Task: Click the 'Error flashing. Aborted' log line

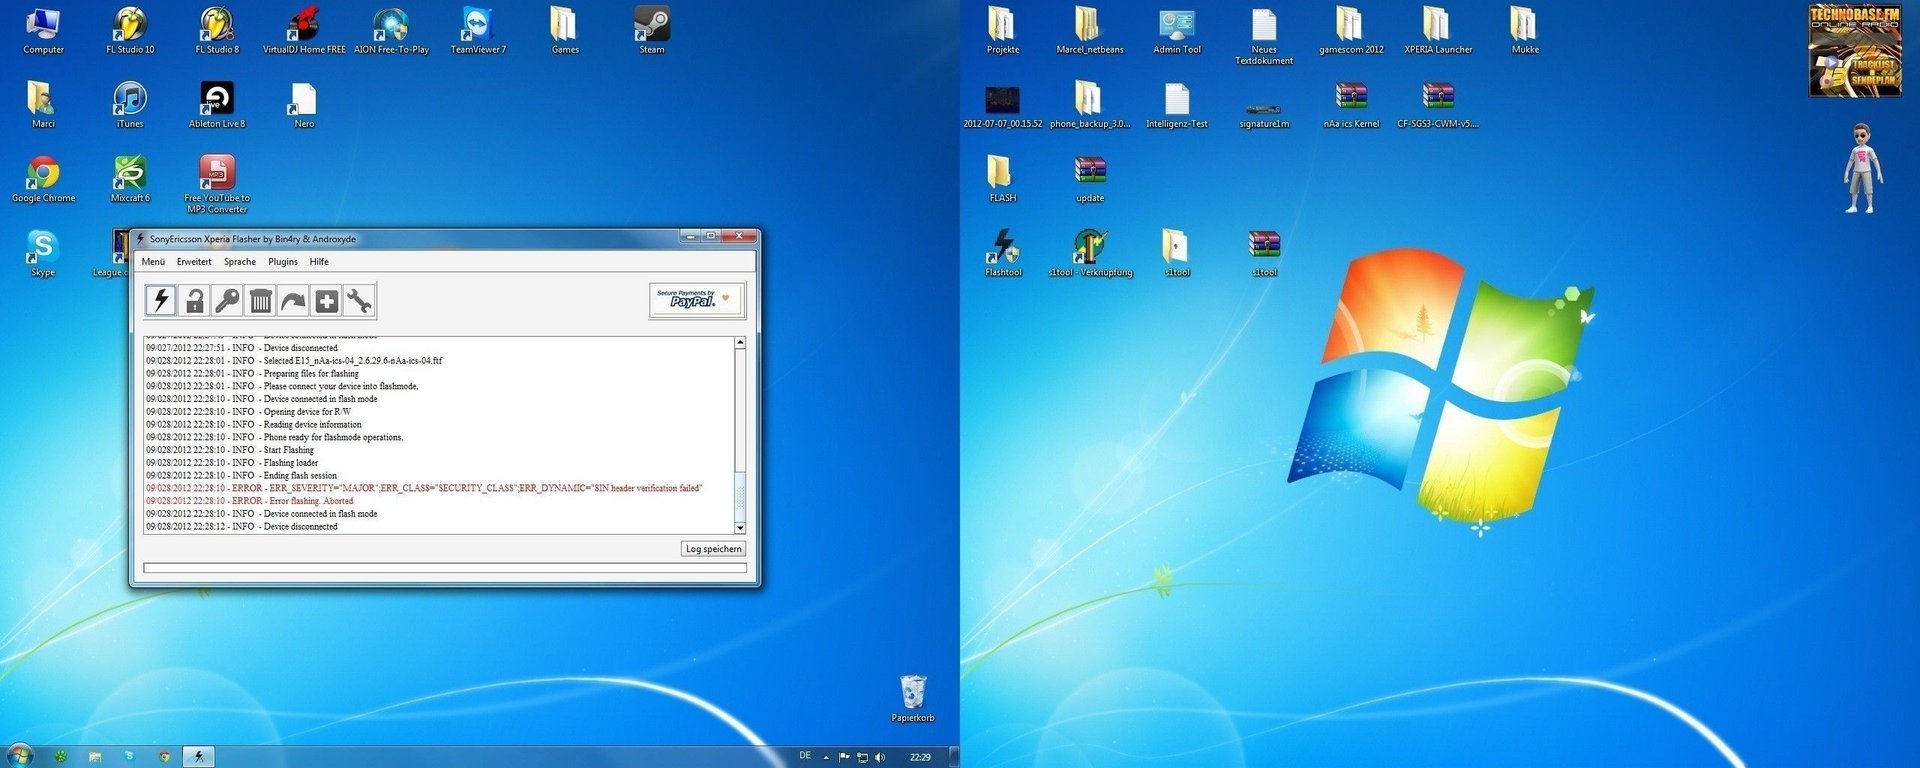Action: coord(250,501)
